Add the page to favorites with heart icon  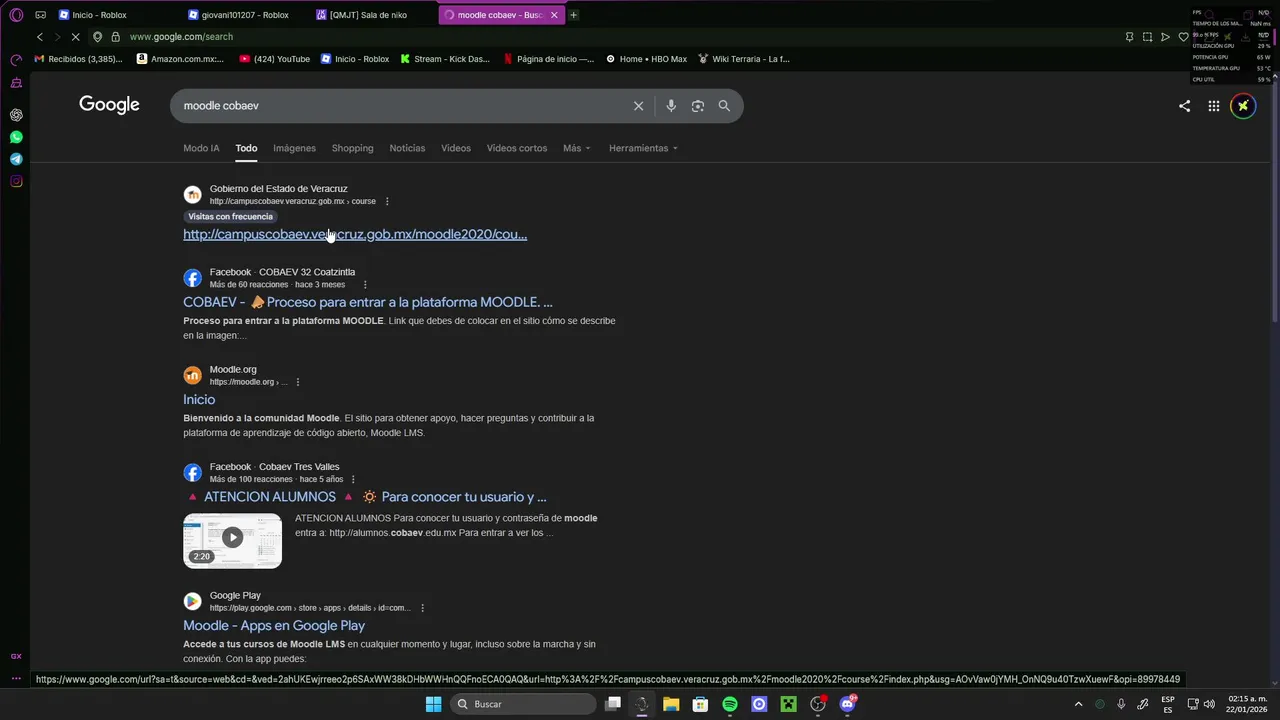tap(1183, 37)
